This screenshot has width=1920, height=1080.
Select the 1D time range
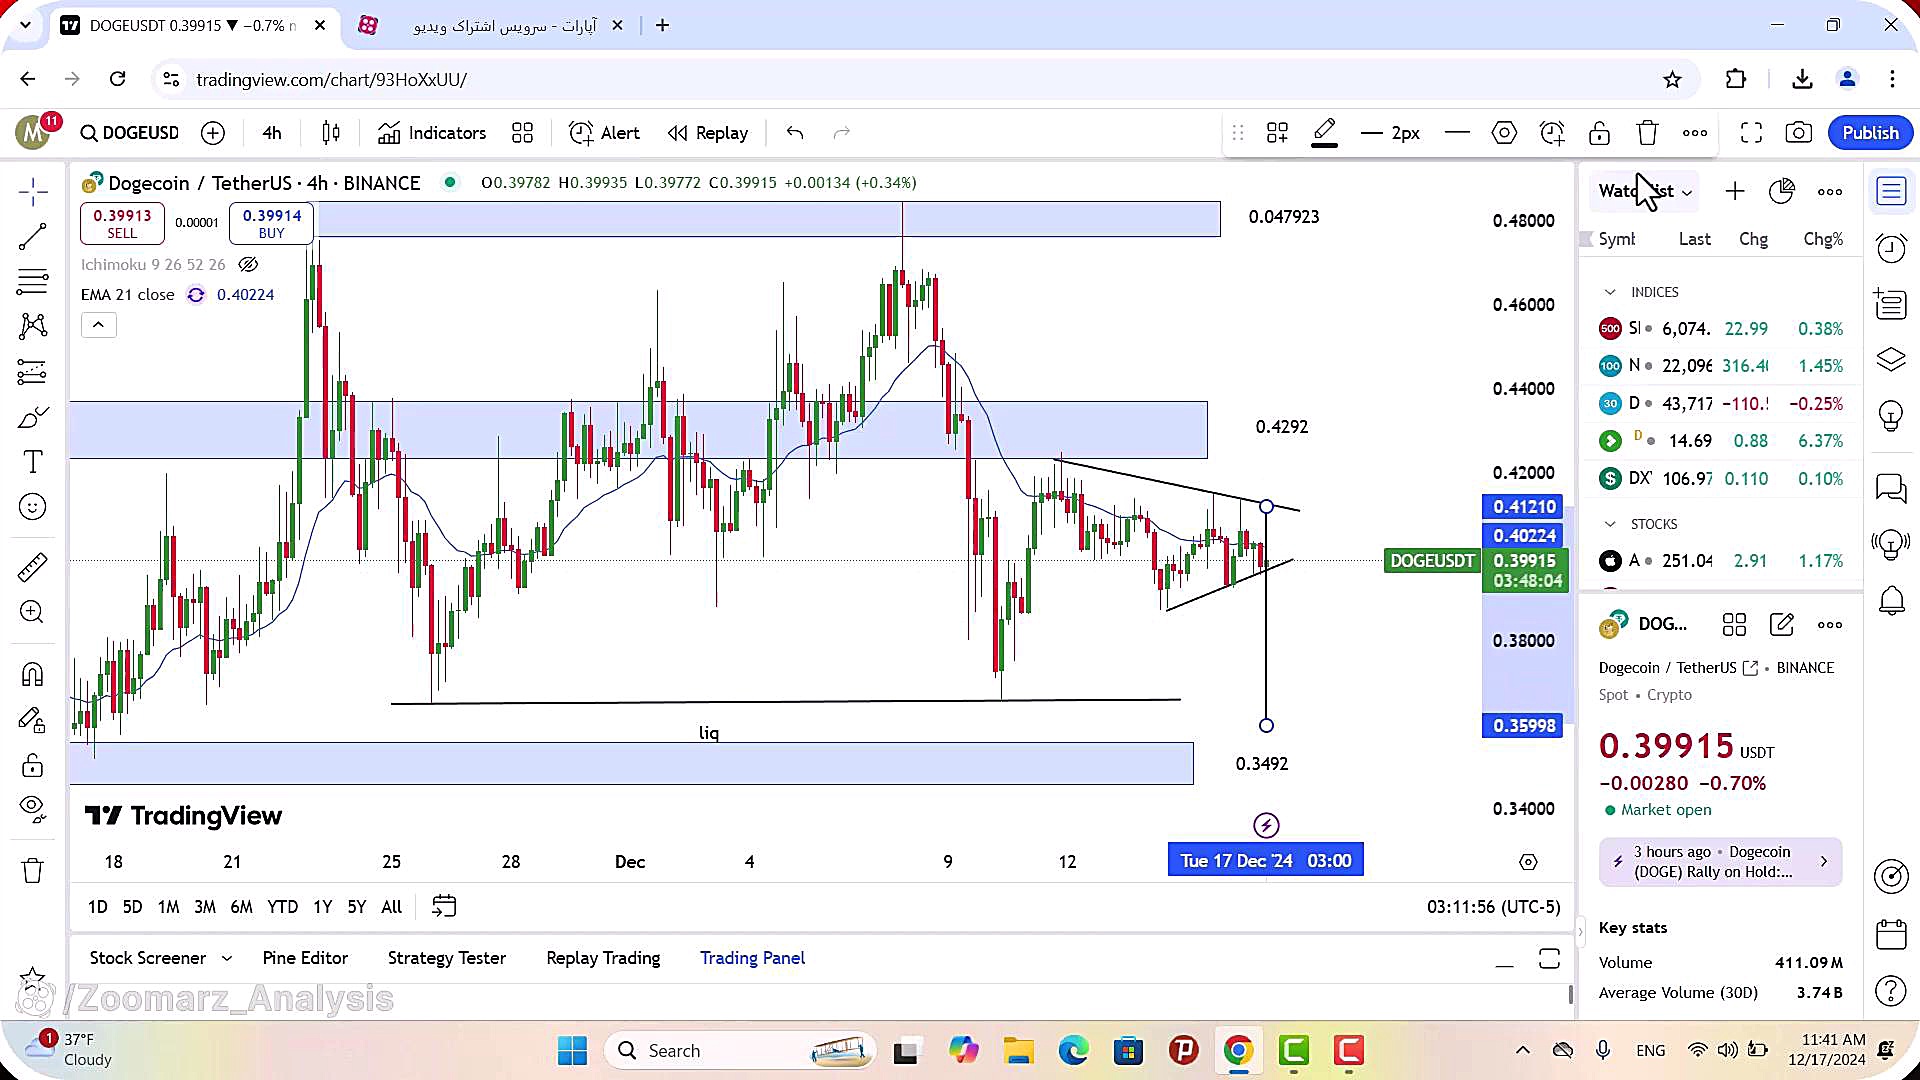click(x=97, y=907)
